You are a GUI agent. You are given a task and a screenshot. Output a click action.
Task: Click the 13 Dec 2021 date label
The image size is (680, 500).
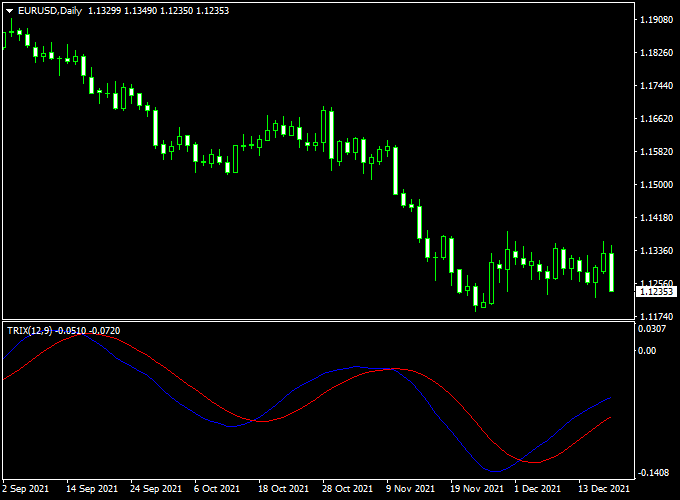(x=604, y=489)
